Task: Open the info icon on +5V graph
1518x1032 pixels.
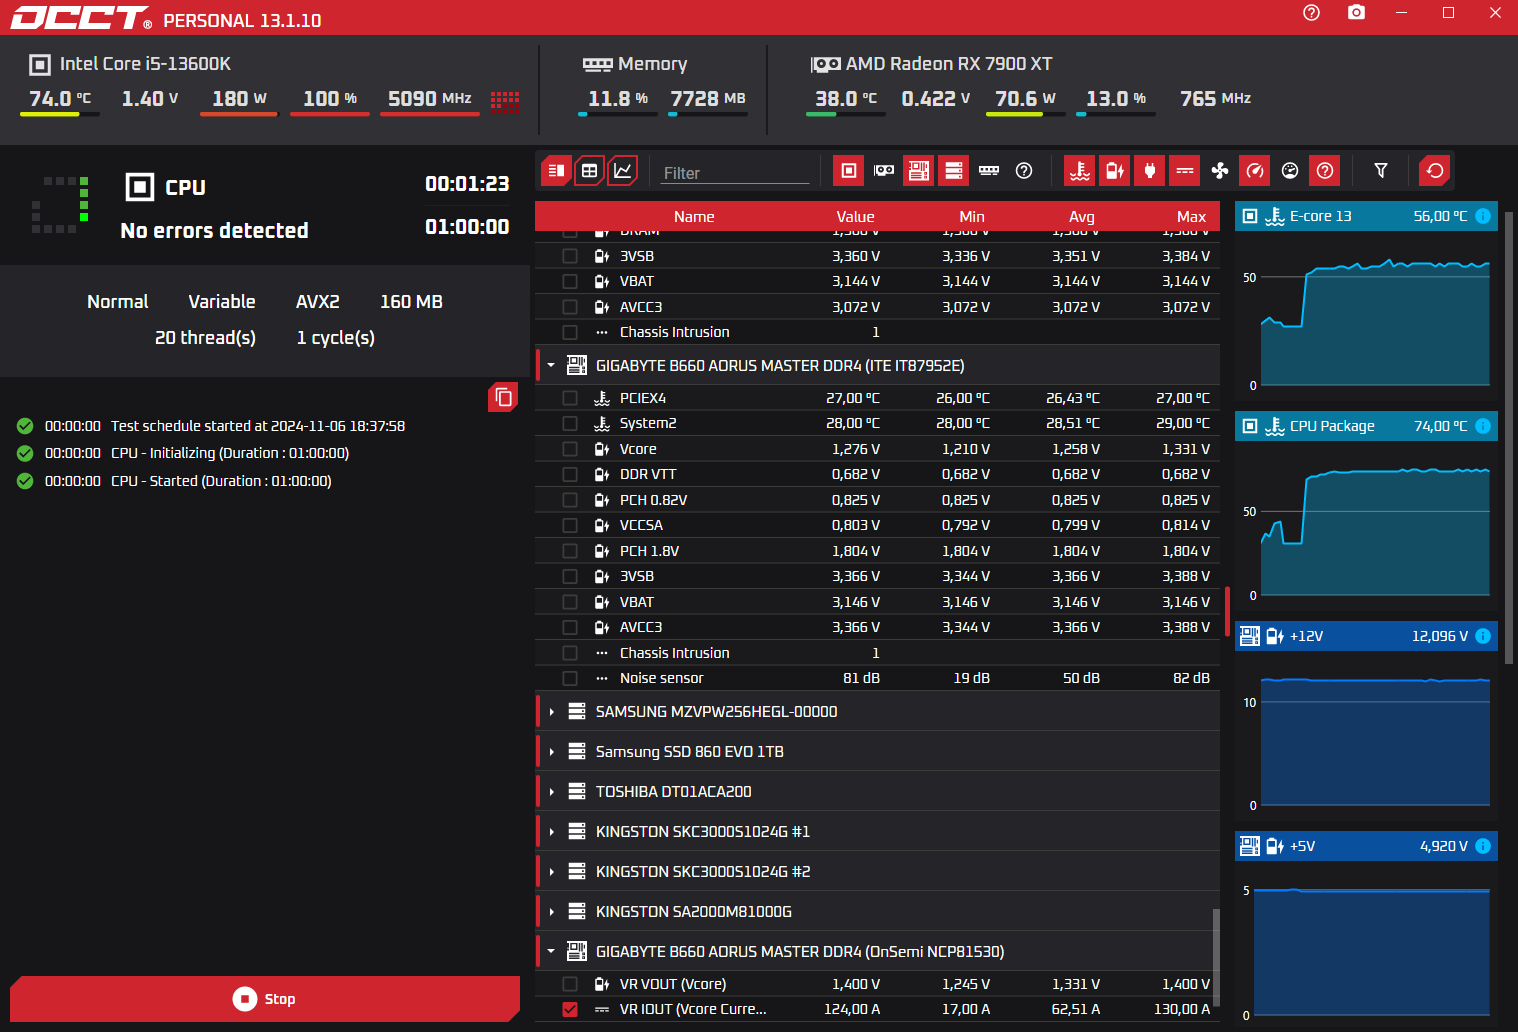Action: (1483, 846)
